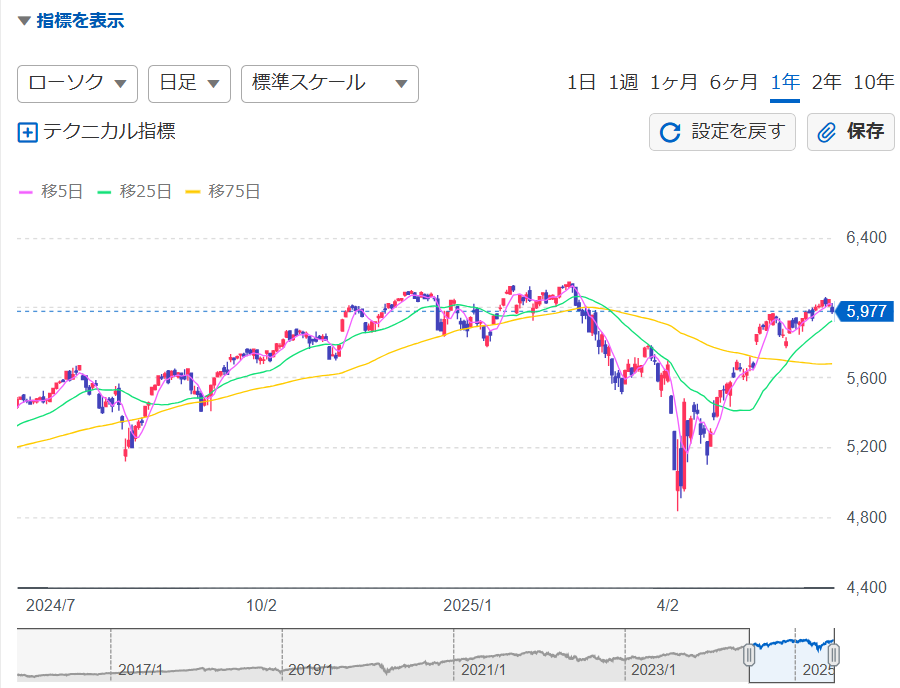This screenshot has width=900, height=688.
Task: Click the 5,600 axis label
Action: coord(866,379)
